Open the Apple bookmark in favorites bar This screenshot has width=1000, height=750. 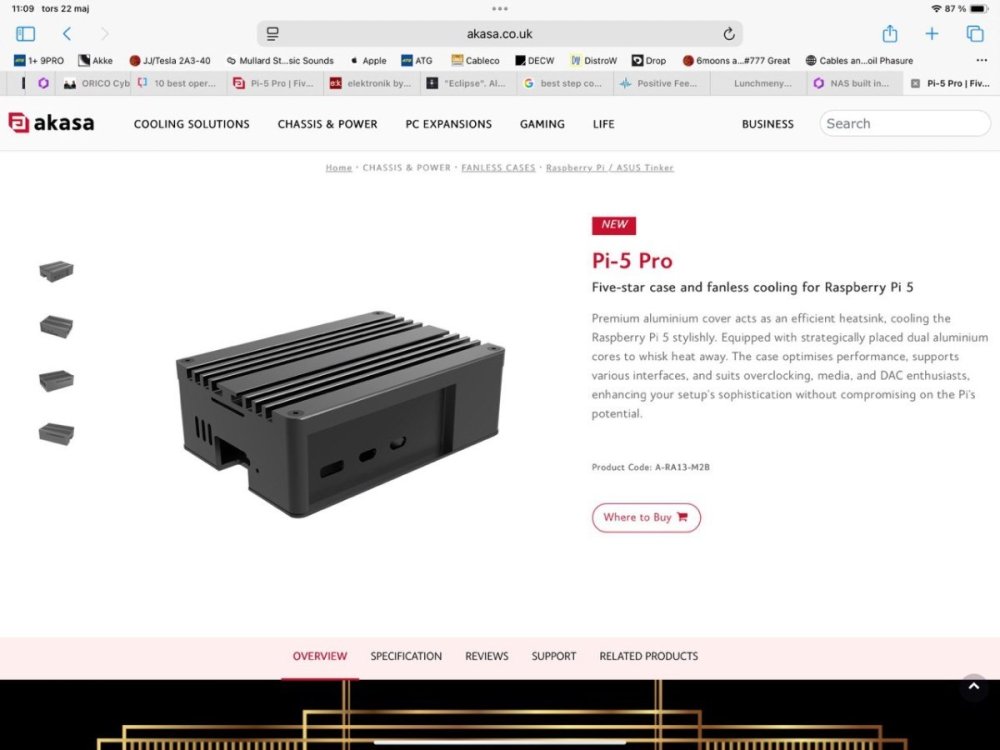368,60
